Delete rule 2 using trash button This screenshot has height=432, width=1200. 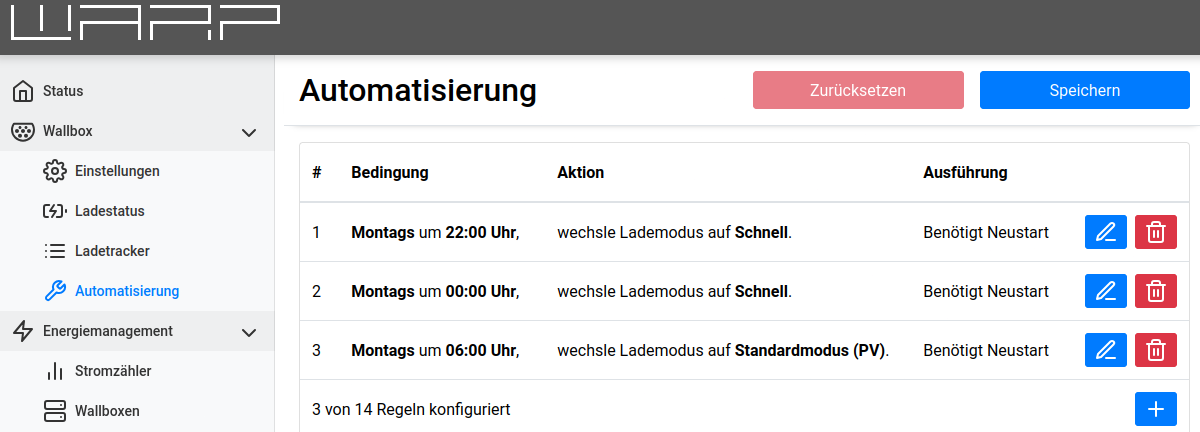(x=1155, y=292)
